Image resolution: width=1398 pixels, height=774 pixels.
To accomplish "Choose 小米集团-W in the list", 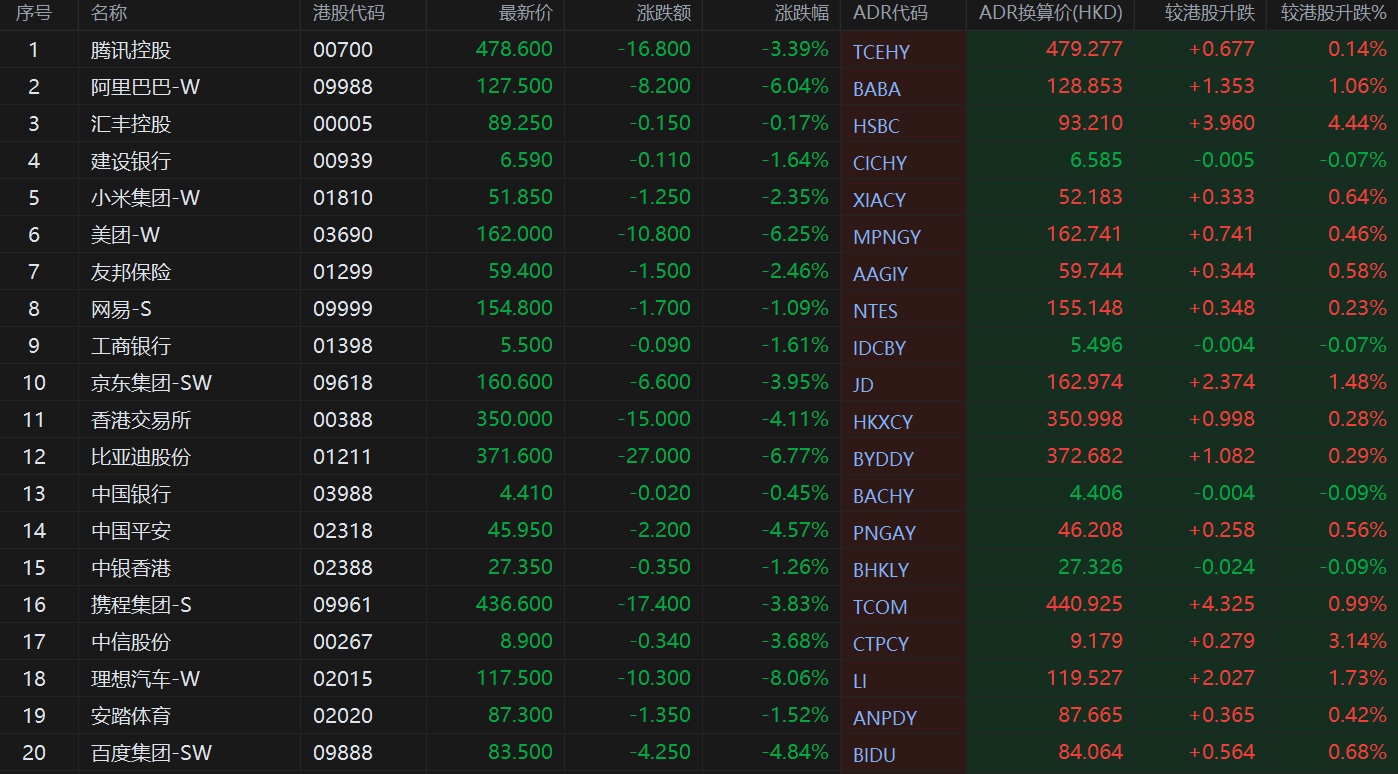I will click(146, 198).
